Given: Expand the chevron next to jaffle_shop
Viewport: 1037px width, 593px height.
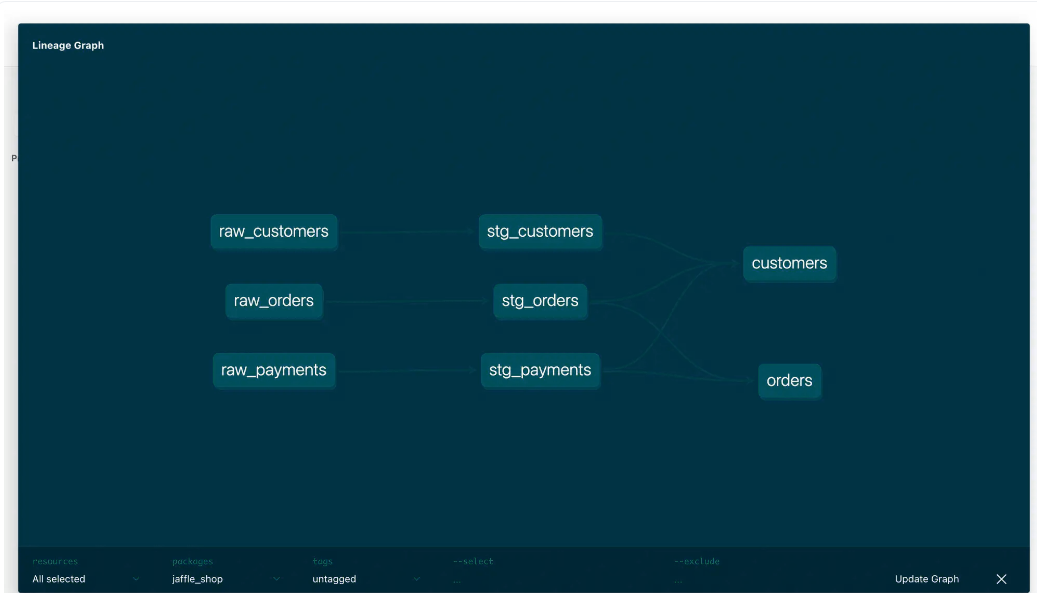Looking at the screenshot, I should 276,579.
